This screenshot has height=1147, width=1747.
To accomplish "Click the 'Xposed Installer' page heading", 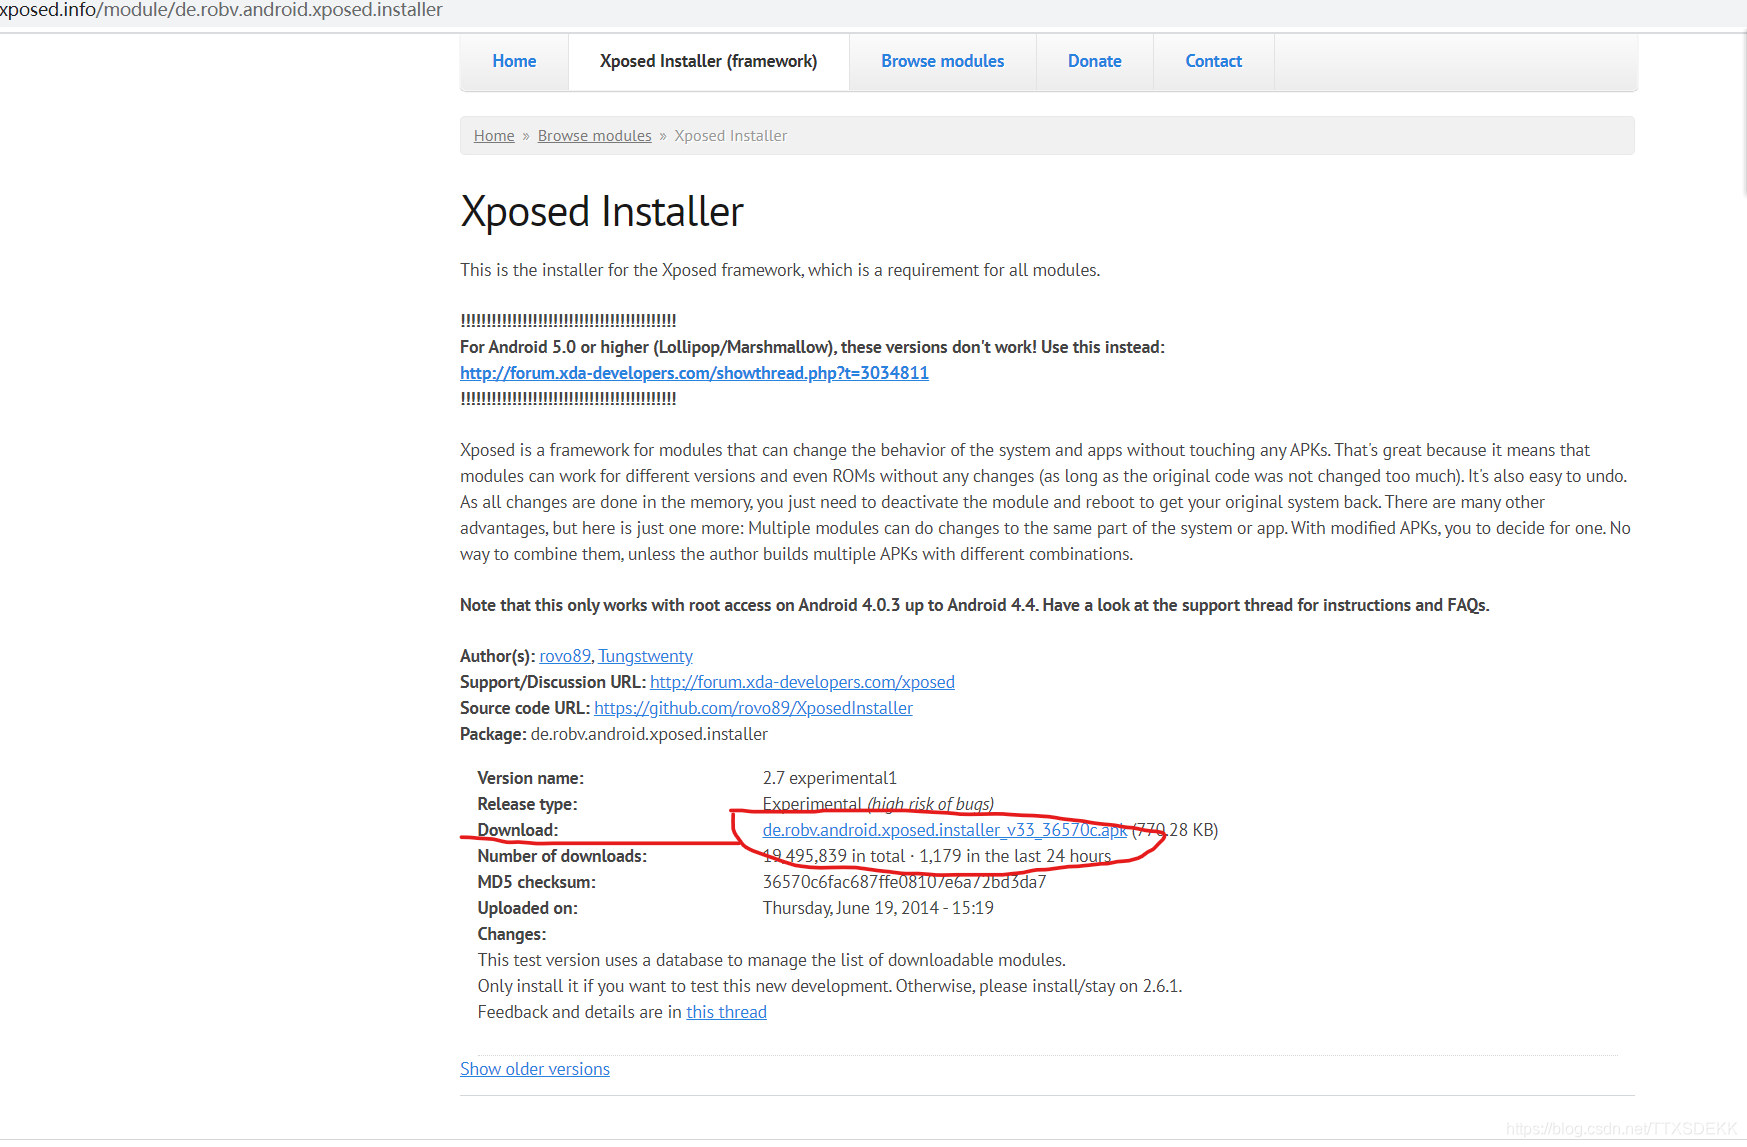I will coord(602,212).
